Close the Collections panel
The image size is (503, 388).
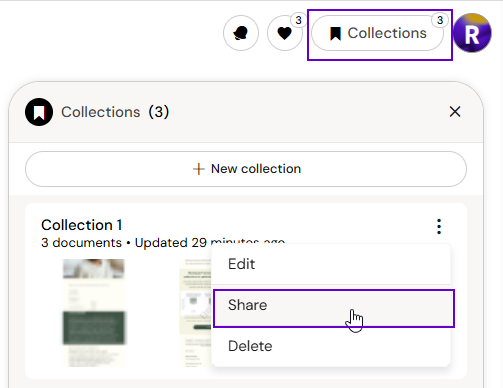pyautogui.click(x=455, y=112)
